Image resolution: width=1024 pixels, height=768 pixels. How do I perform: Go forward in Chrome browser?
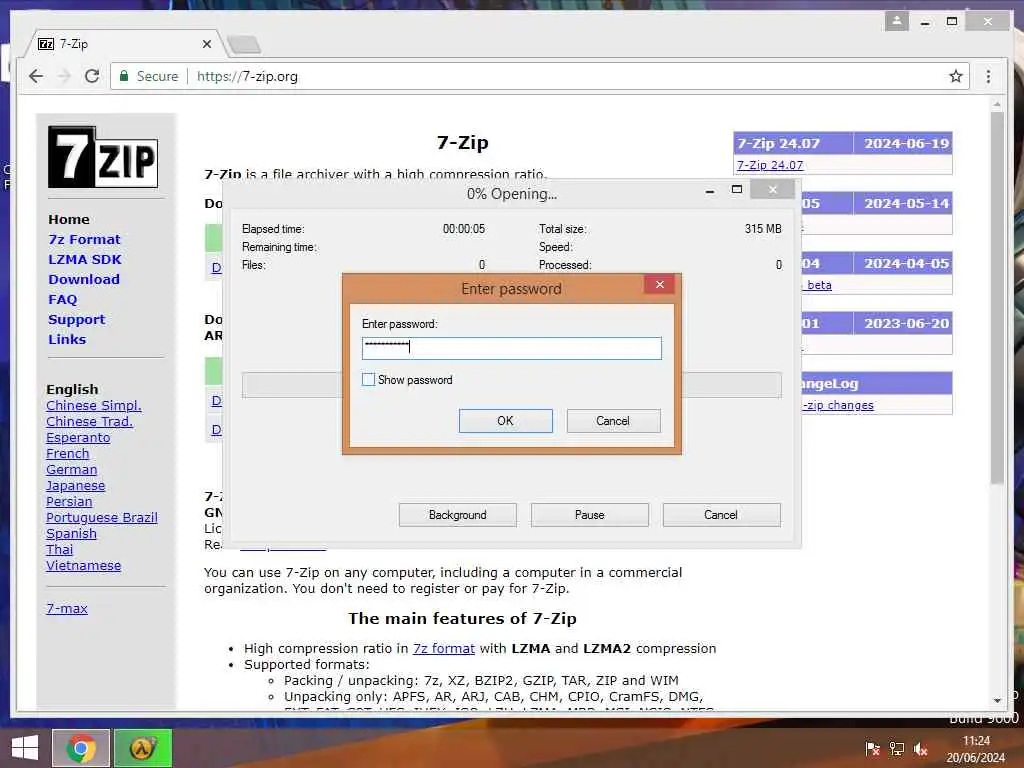coord(64,76)
